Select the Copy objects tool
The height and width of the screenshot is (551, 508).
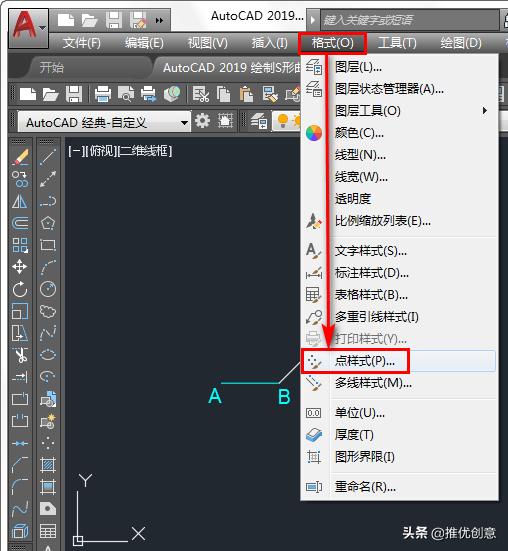tap(20, 179)
